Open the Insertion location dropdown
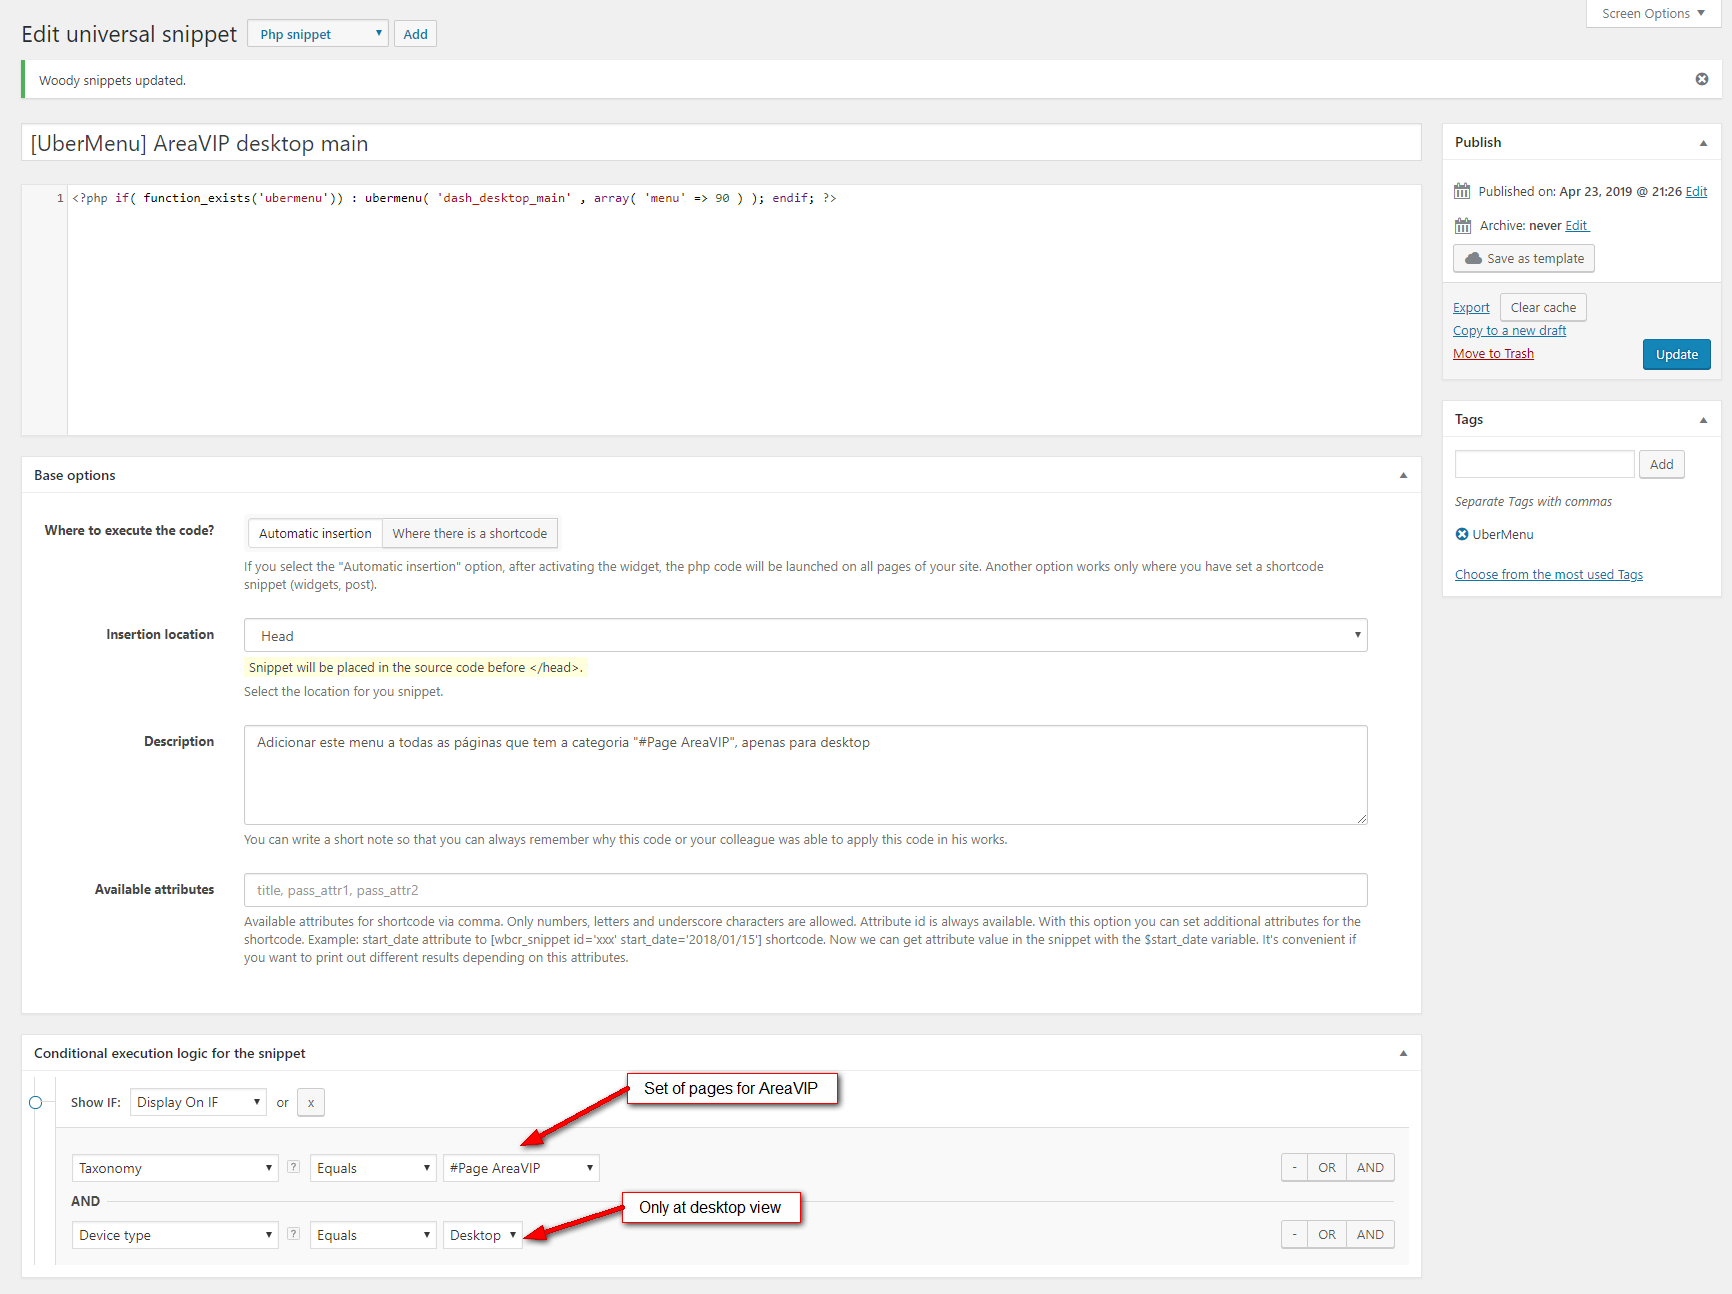The image size is (1732, 1294). [805, 635]
